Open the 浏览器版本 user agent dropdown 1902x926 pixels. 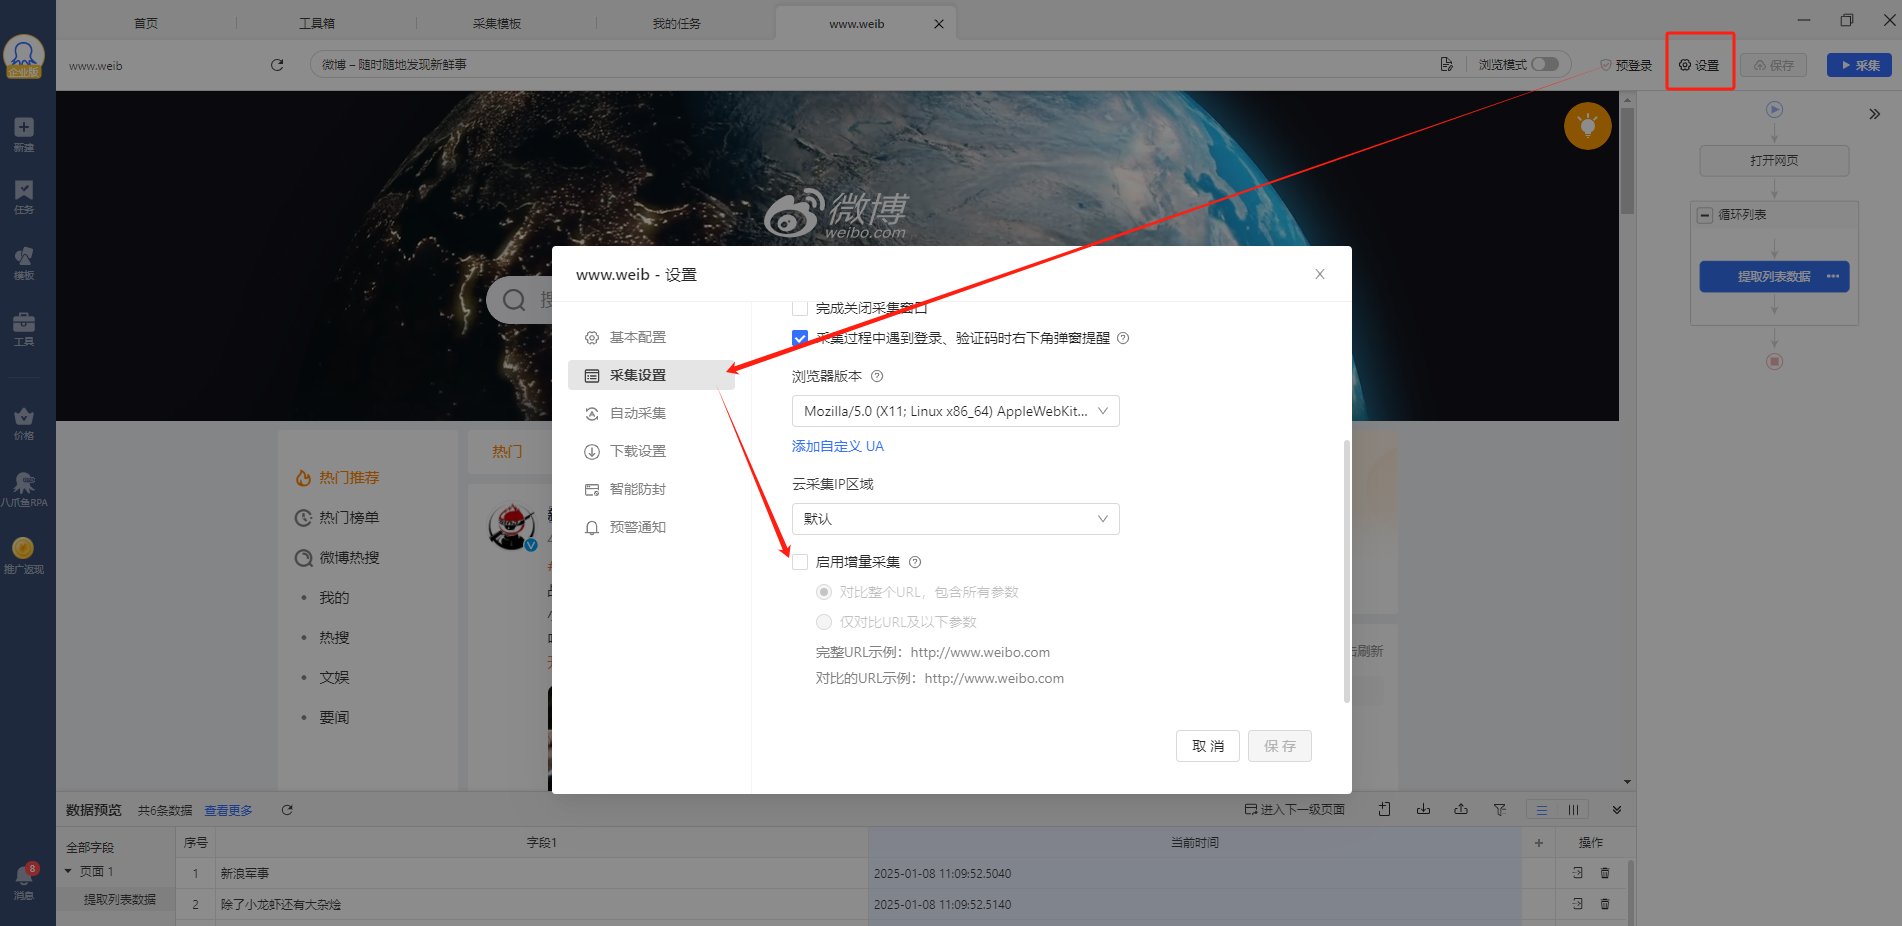(955, 411)
